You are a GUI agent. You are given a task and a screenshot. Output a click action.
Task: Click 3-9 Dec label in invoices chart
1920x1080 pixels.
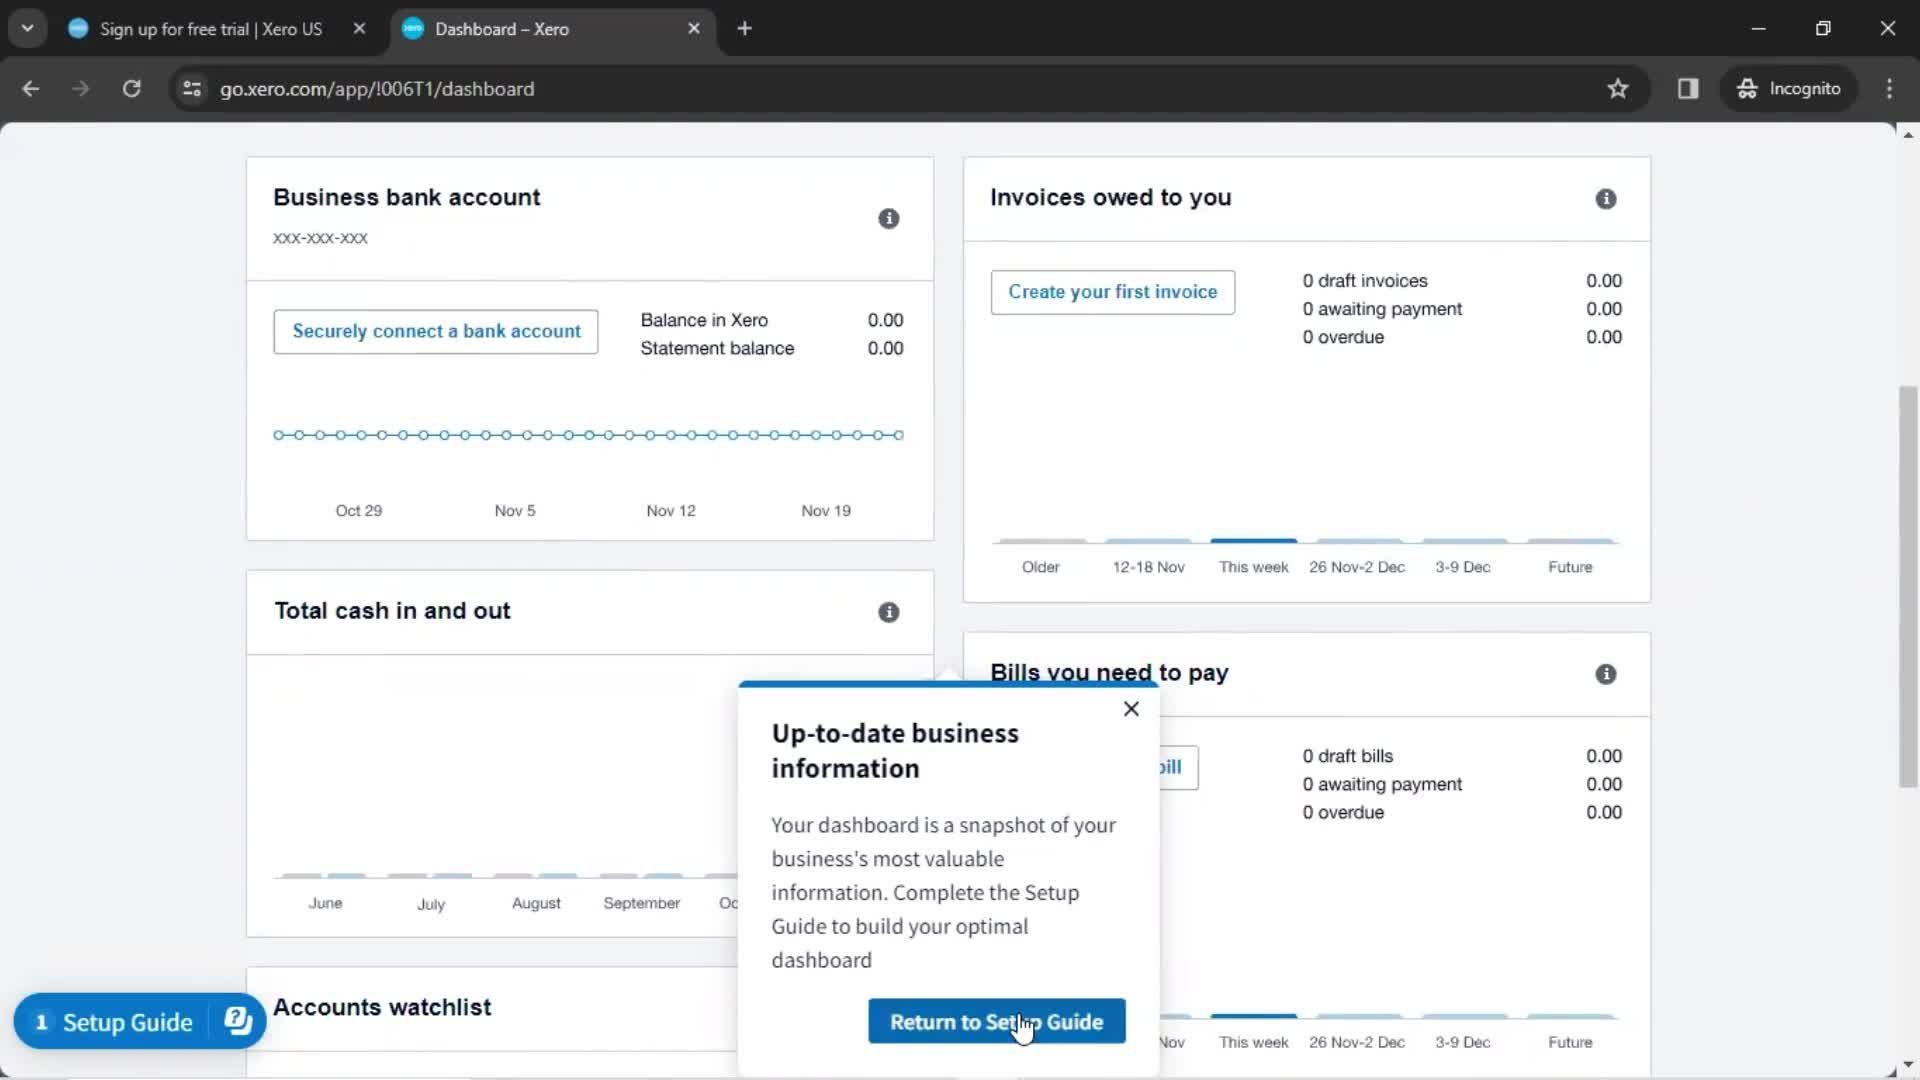point(1462,567)
